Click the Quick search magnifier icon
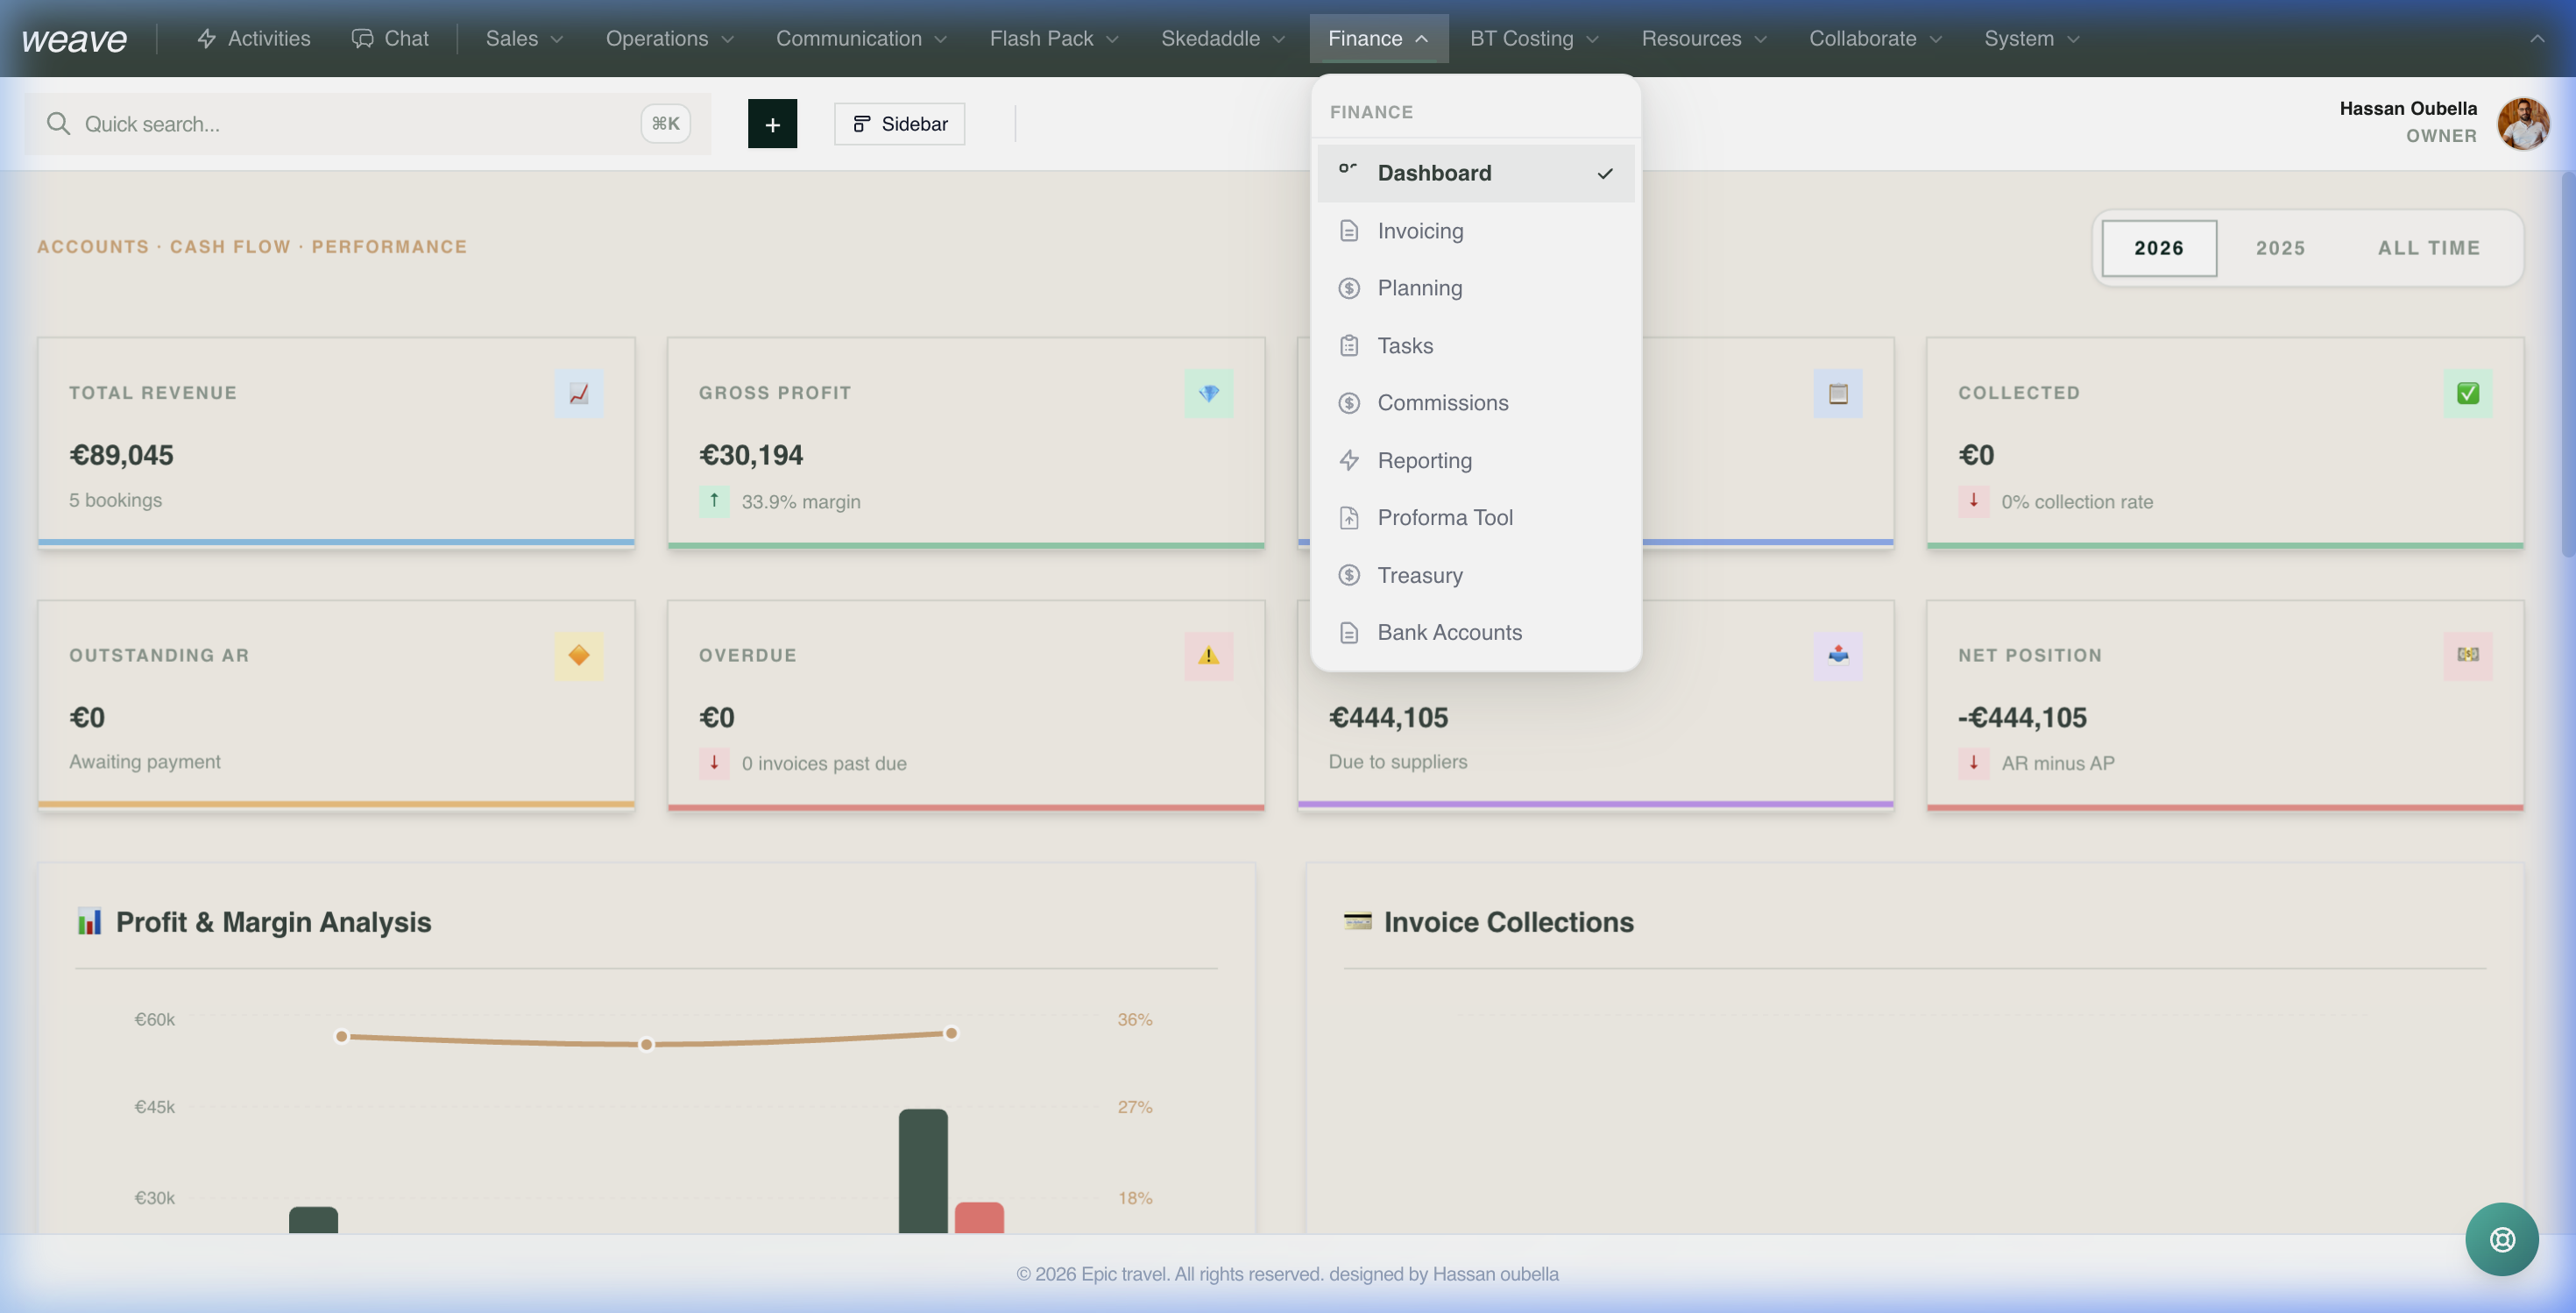 pos(58,124)
